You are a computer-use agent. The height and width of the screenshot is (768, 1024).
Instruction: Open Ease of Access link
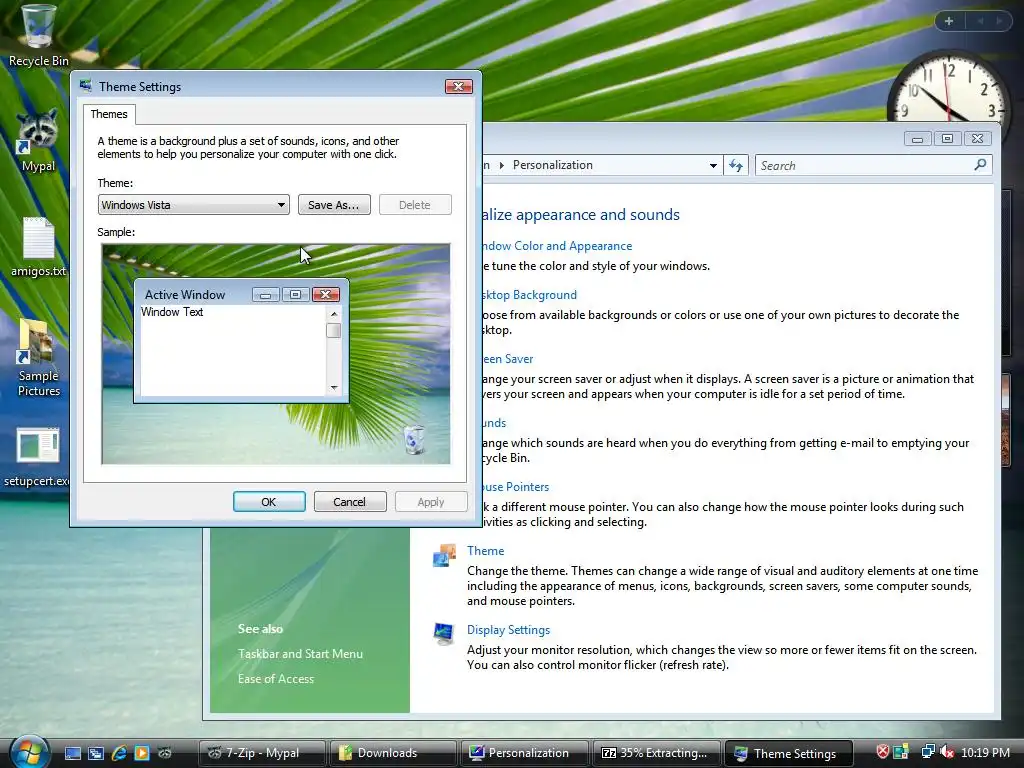tap(276, 679)
